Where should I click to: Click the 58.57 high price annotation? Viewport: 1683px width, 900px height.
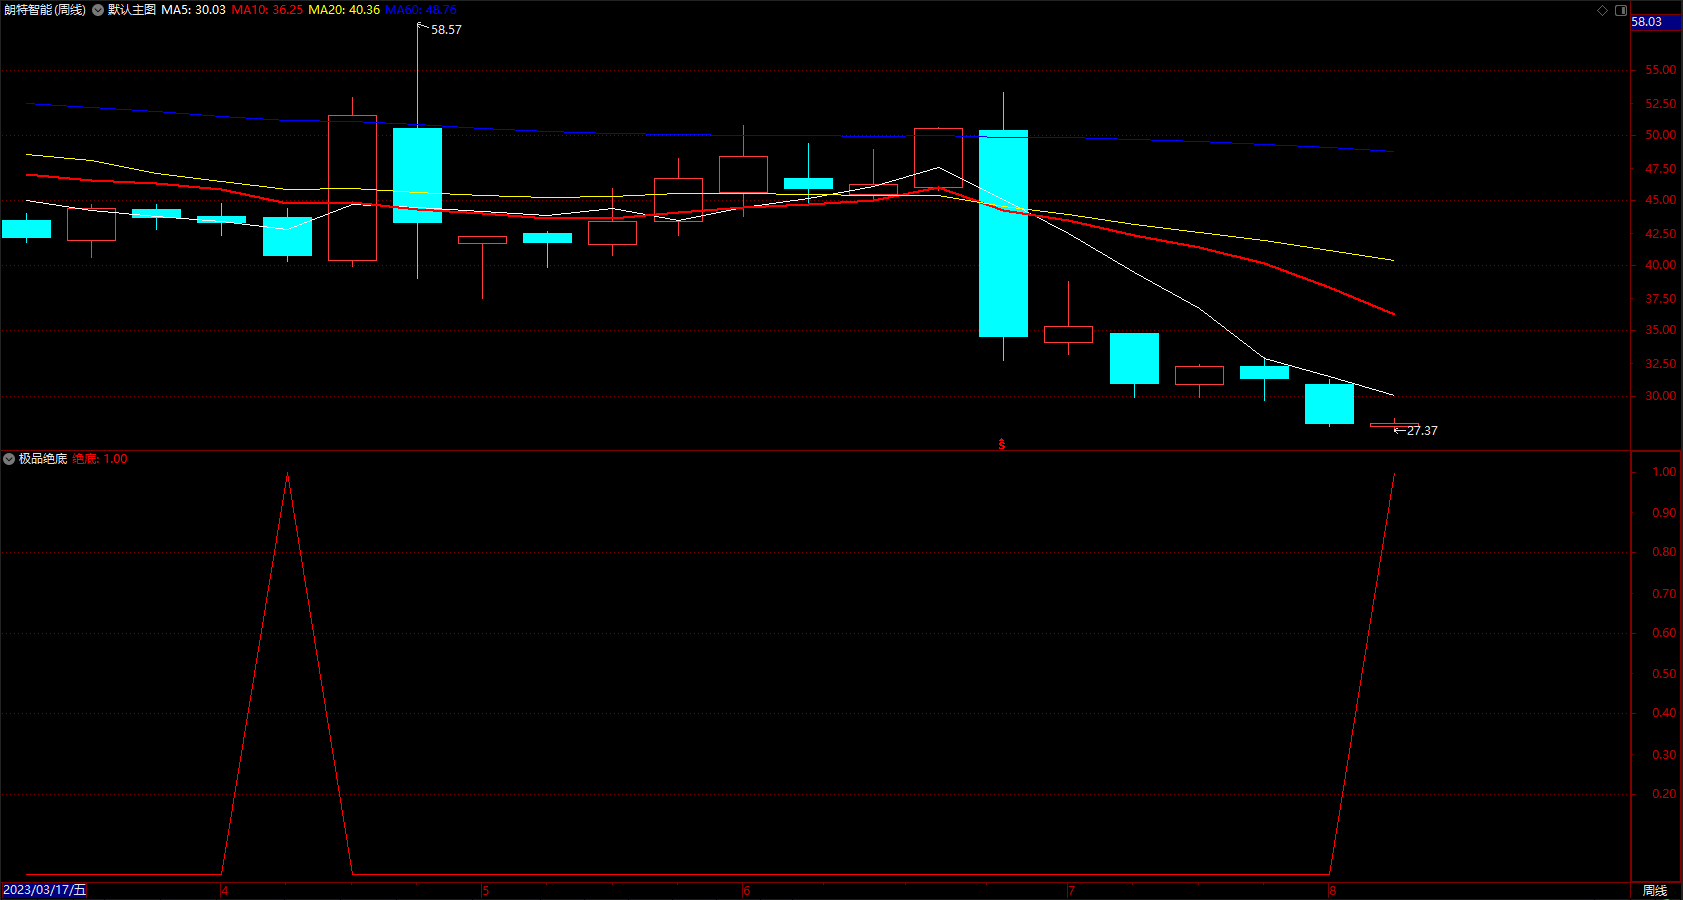click(446, 30)
